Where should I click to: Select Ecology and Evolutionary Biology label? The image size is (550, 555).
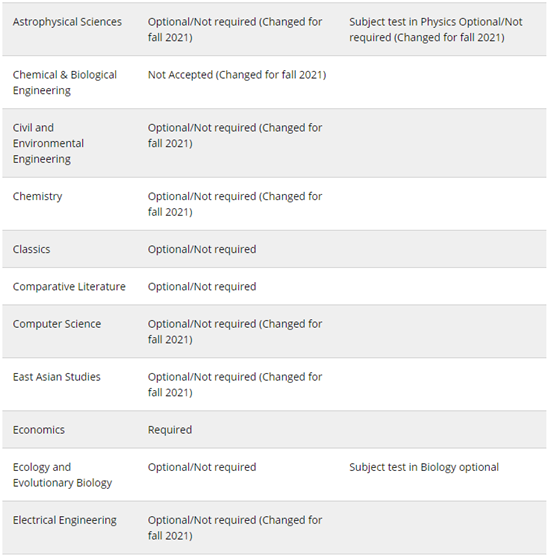pyautogui.click(x=62, y=475)
